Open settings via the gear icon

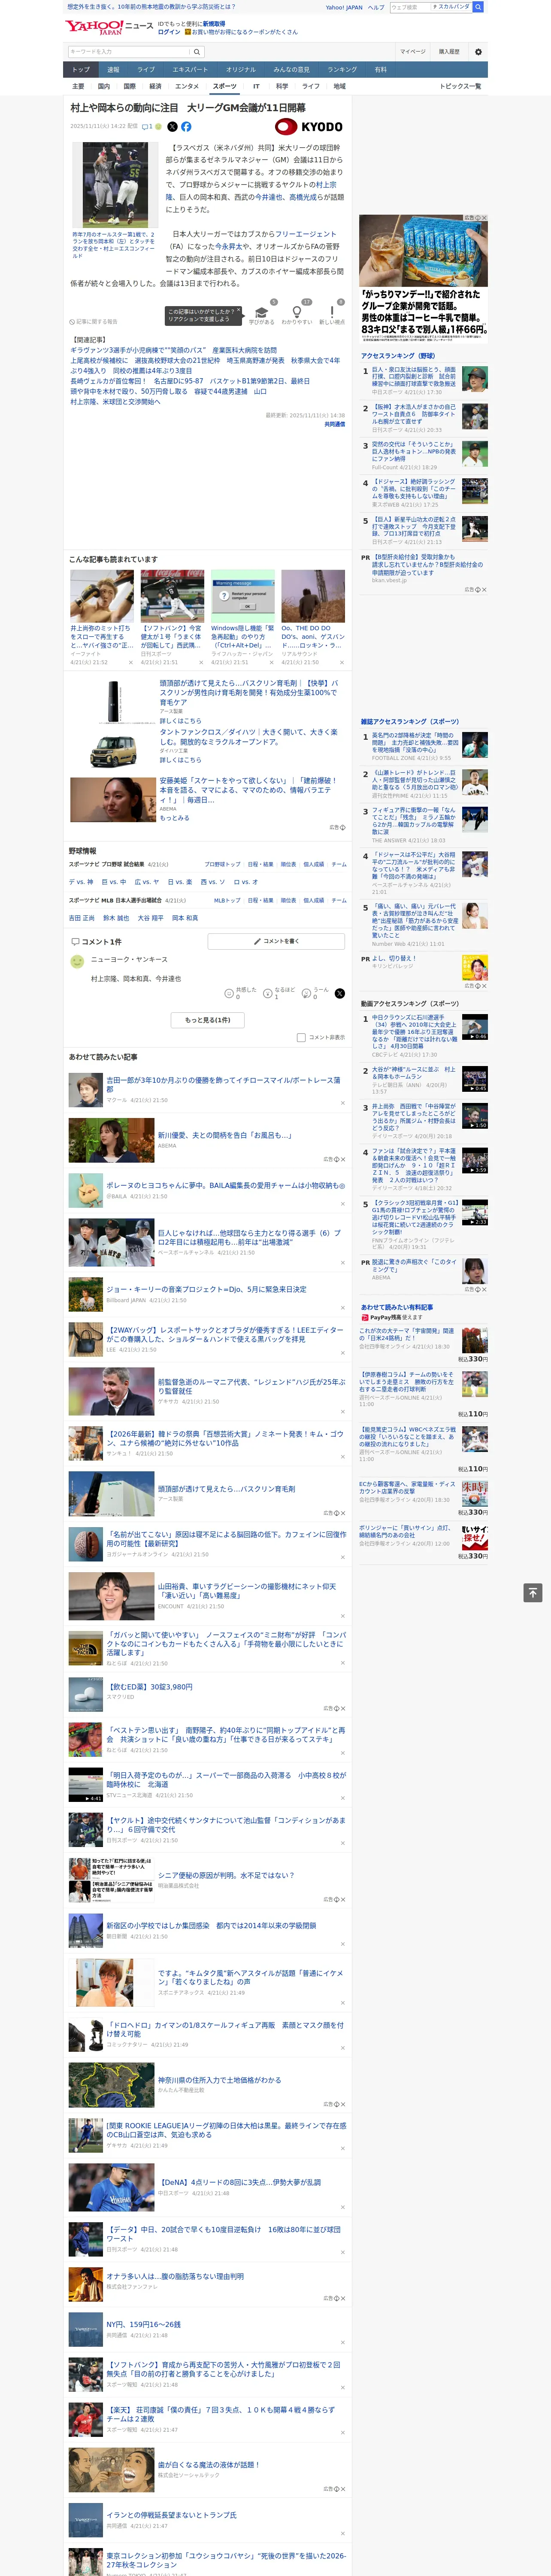478,51
